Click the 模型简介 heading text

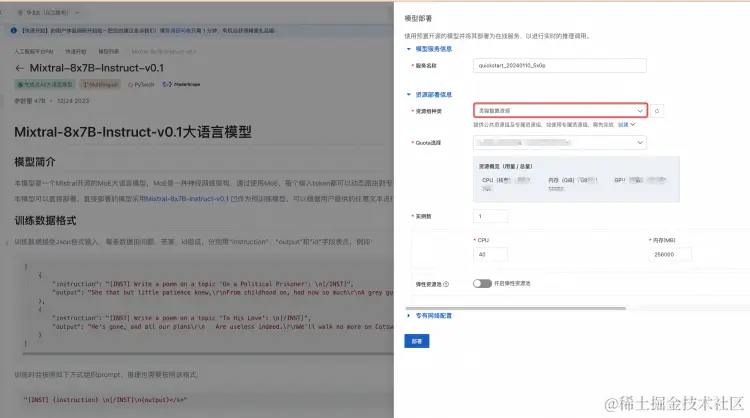pyautogui.click(x=35, y=162)
